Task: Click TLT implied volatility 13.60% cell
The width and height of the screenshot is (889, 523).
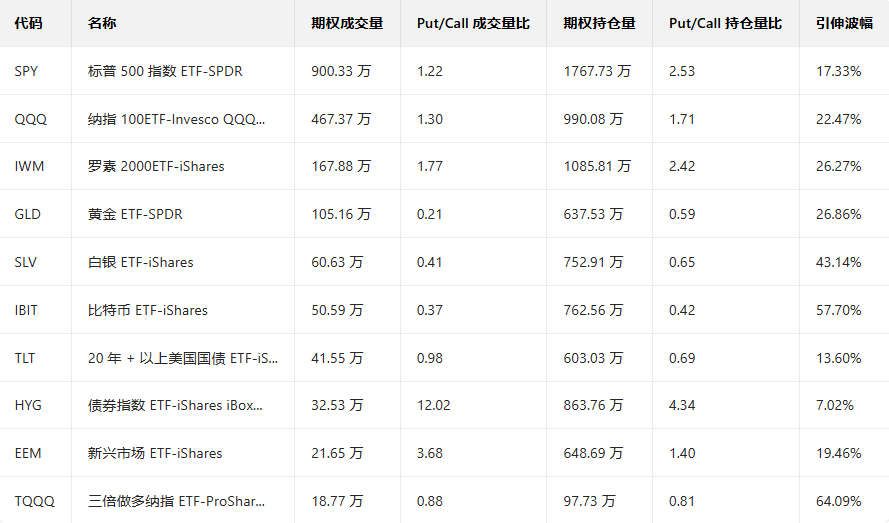Action: (838, 358)
